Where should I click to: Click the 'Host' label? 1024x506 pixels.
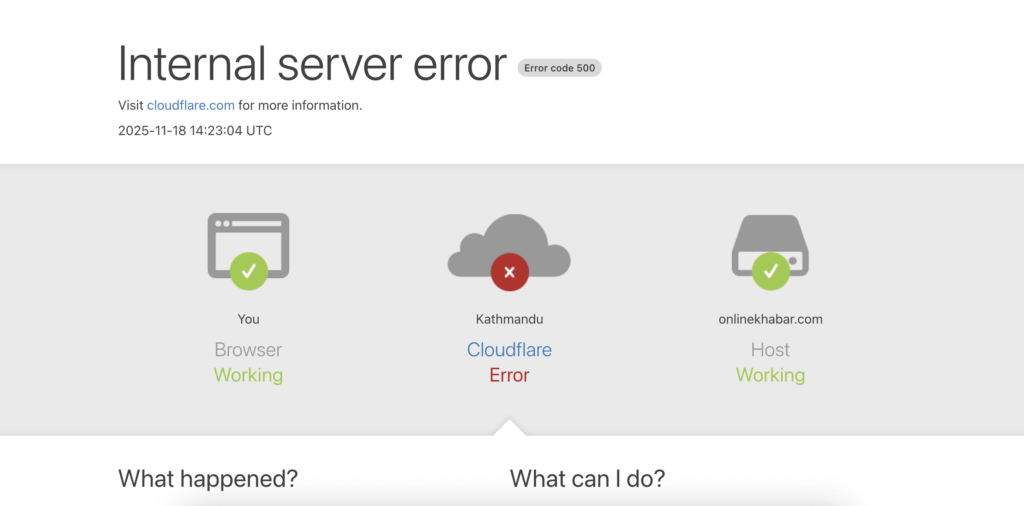click(771, 350)
